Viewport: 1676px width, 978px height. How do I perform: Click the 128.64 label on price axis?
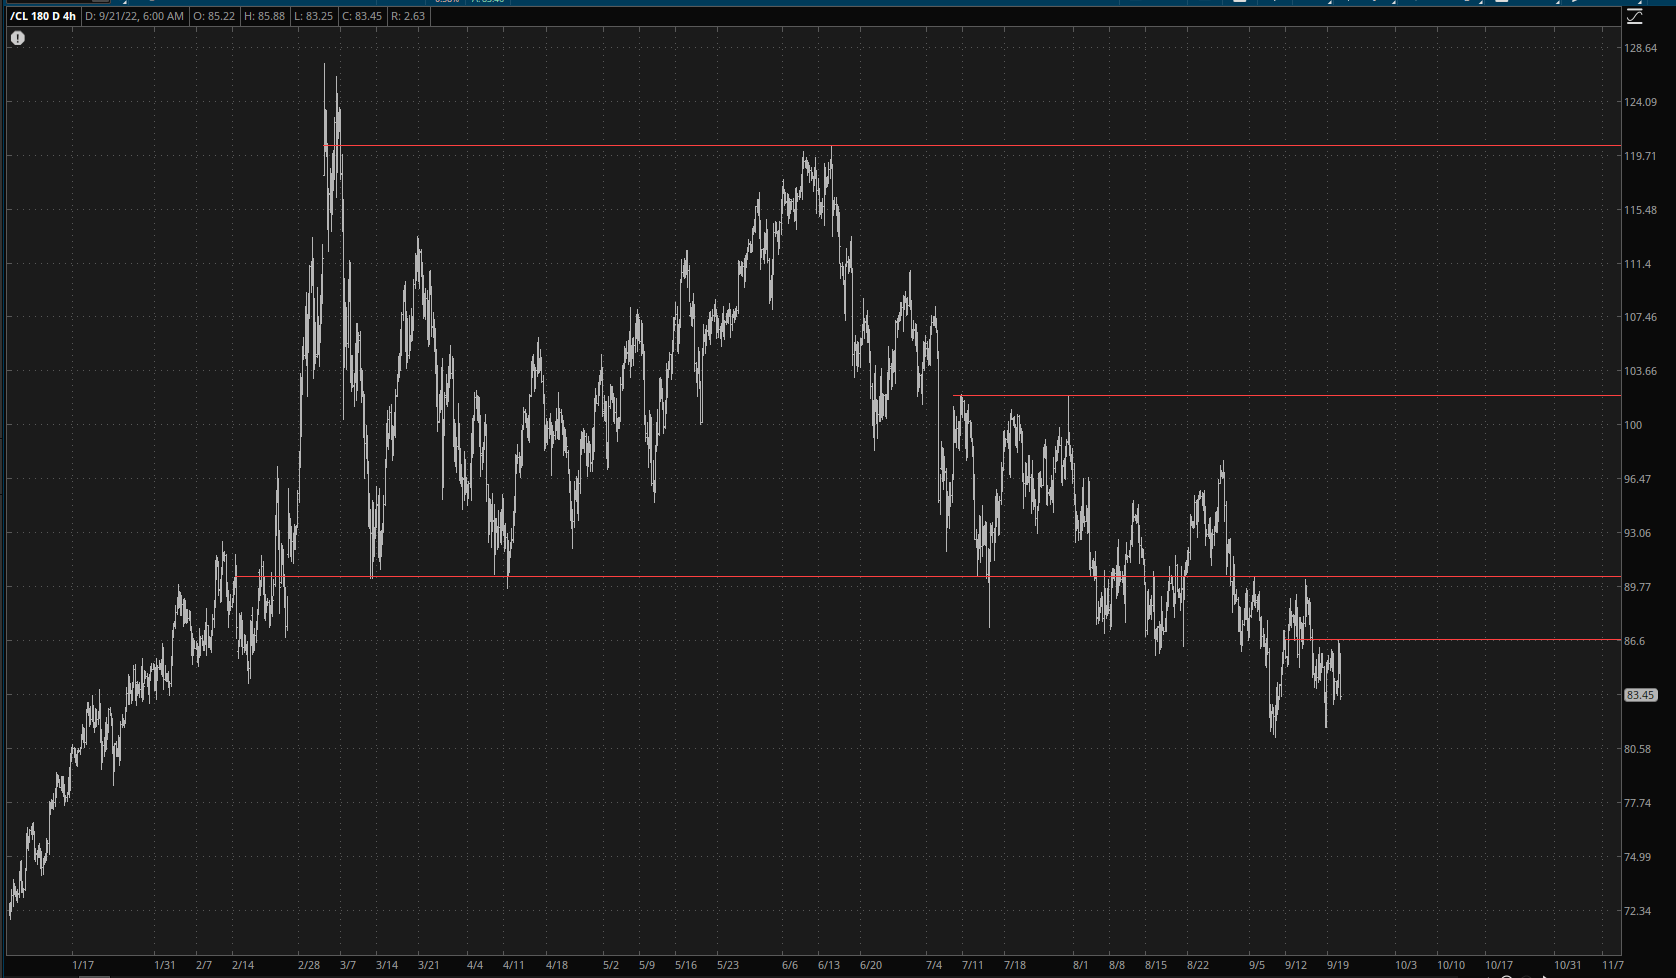coord(1640,48)
